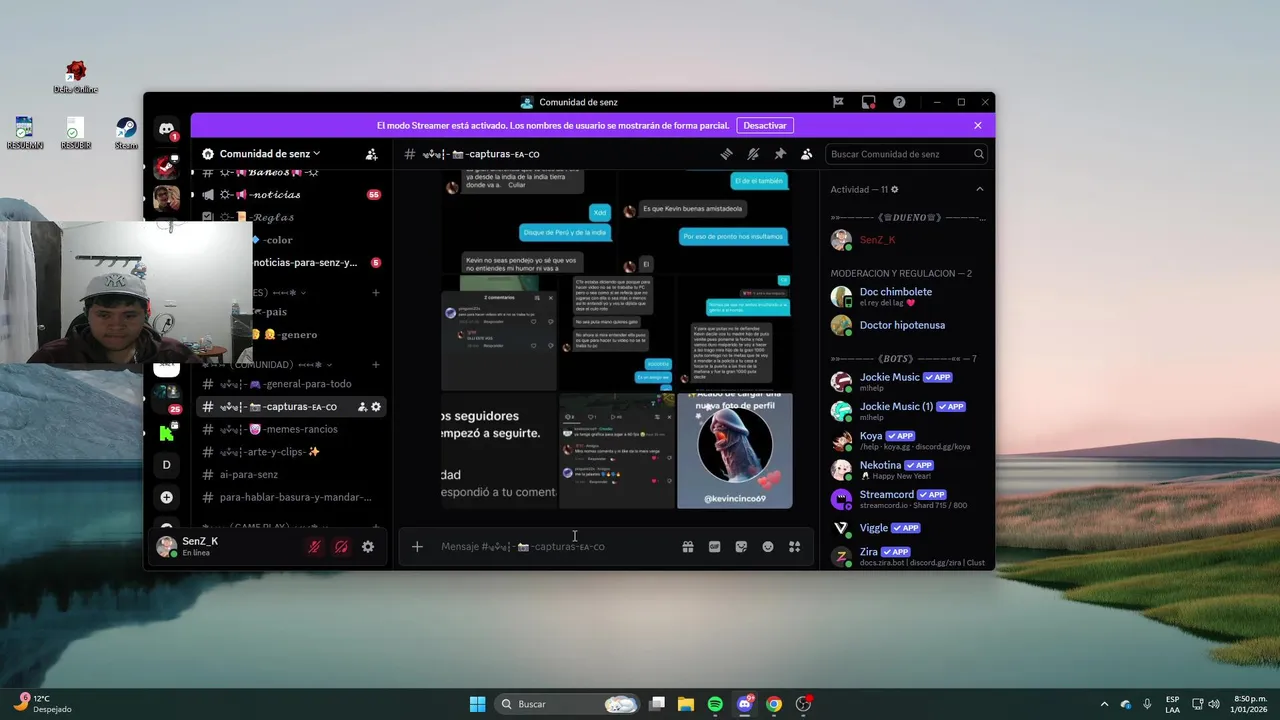This screenshot has height=720, width=1280.
Task: Open User Settings gear
Action: pyautogui.click(x=368, y=547)
